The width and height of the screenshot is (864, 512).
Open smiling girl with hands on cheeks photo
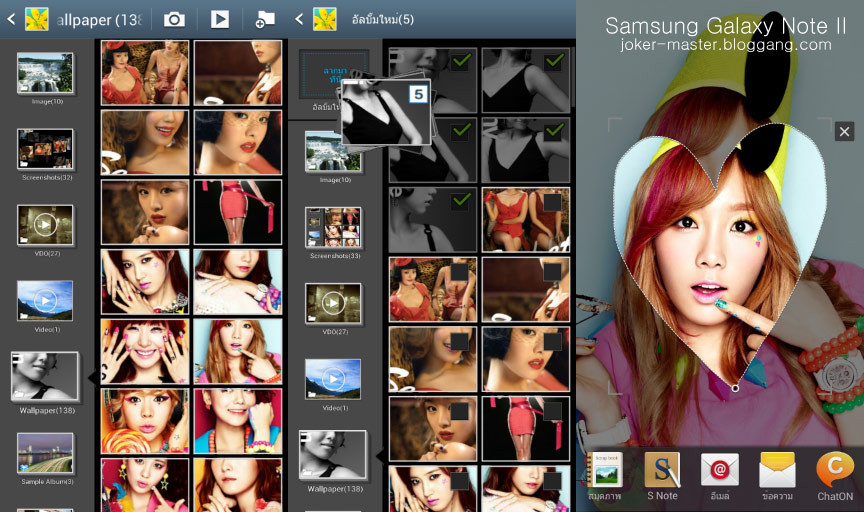[145, 352]
